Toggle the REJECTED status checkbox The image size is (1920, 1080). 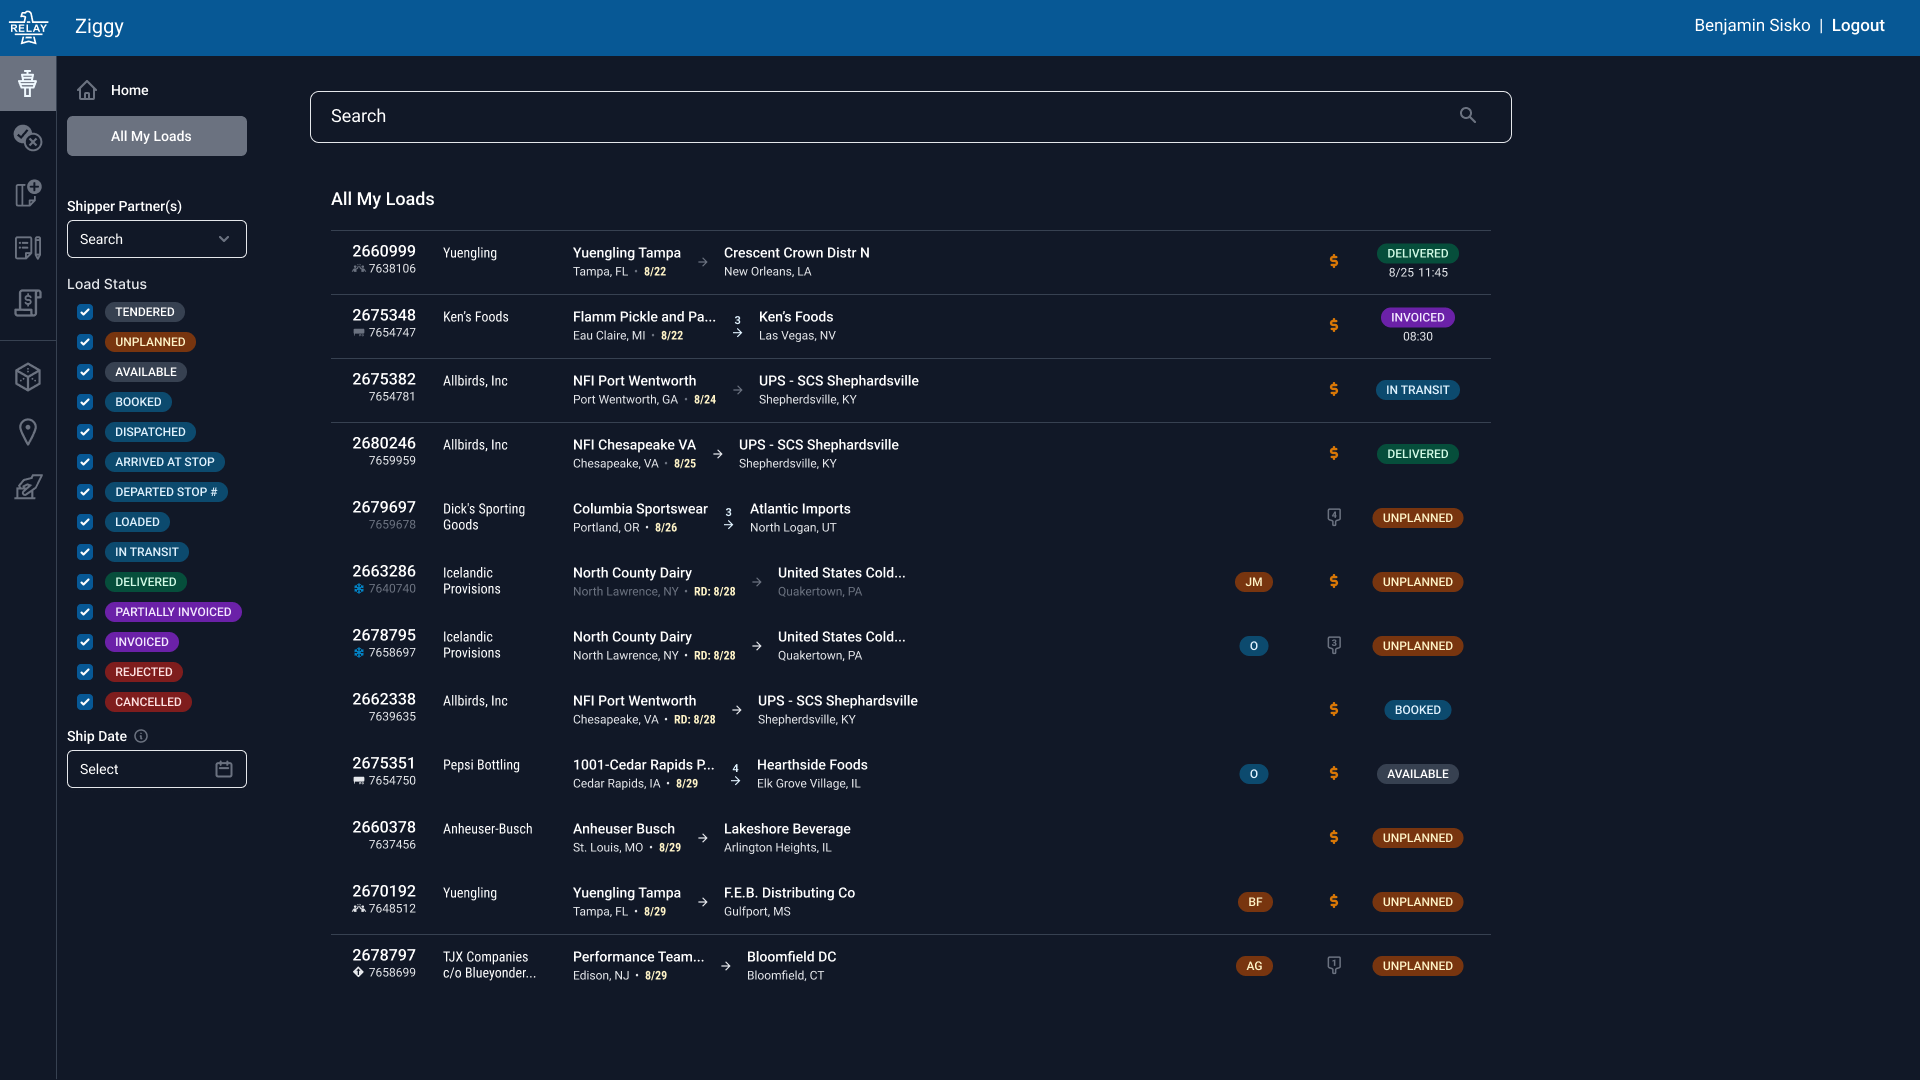[x=85, y=672]
